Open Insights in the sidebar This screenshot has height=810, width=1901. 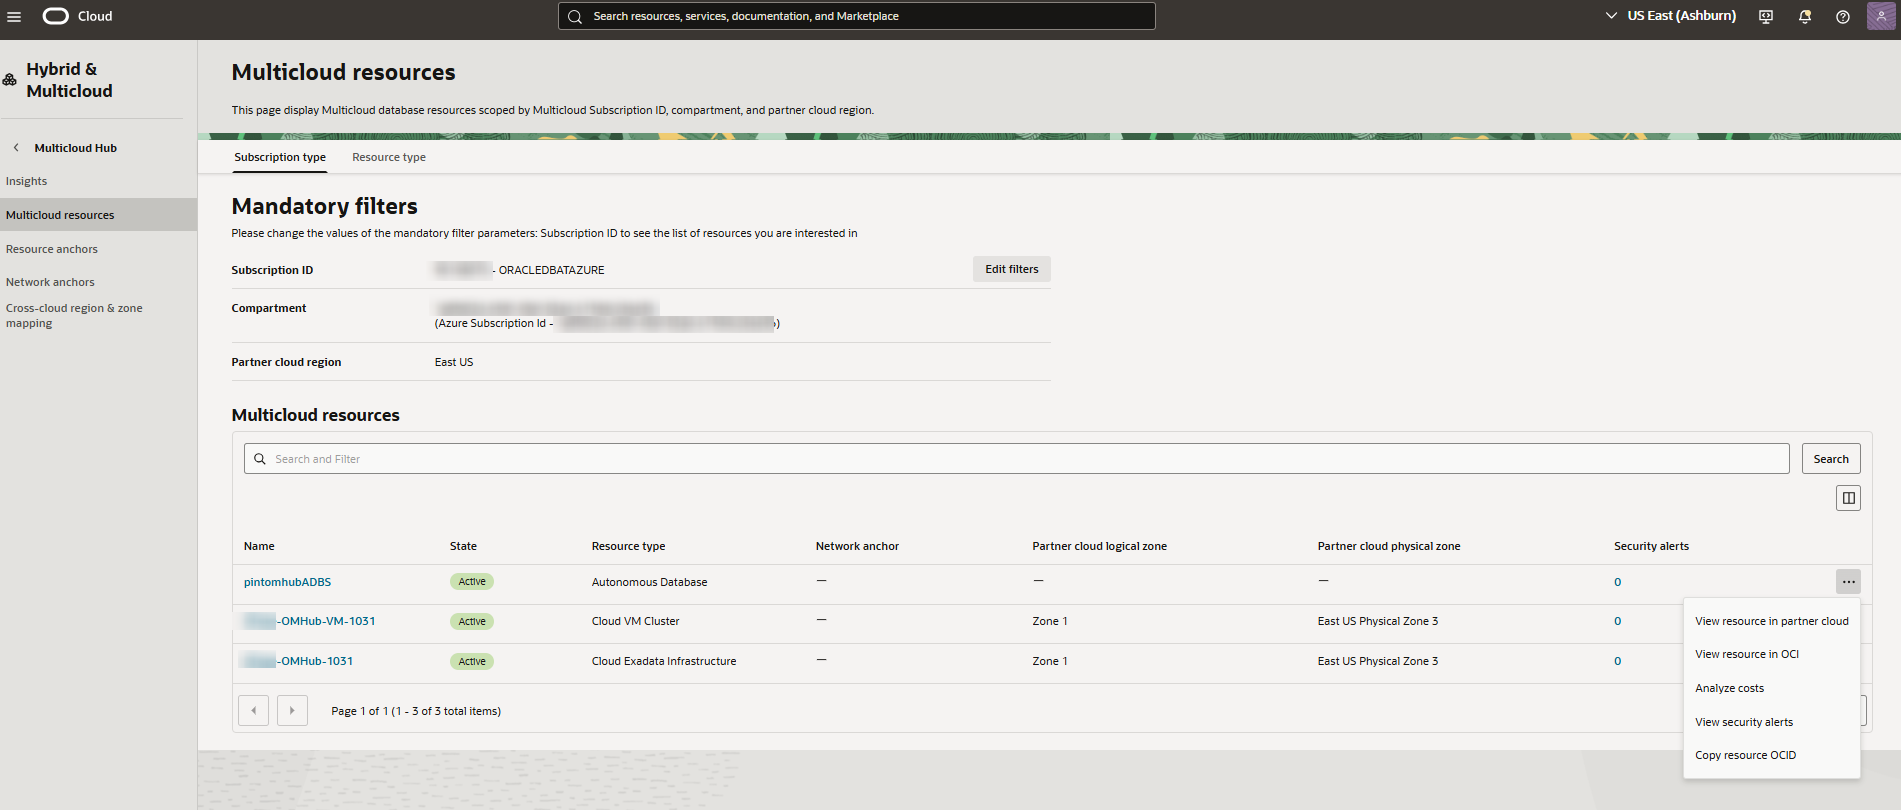point(27,181)
